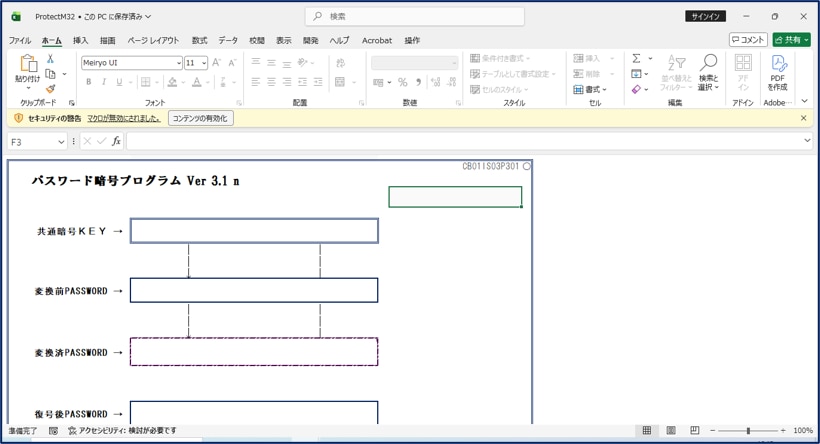
Task: Open the Insert (挿入) ribbon tab
Action: click(x=80, y=40)
